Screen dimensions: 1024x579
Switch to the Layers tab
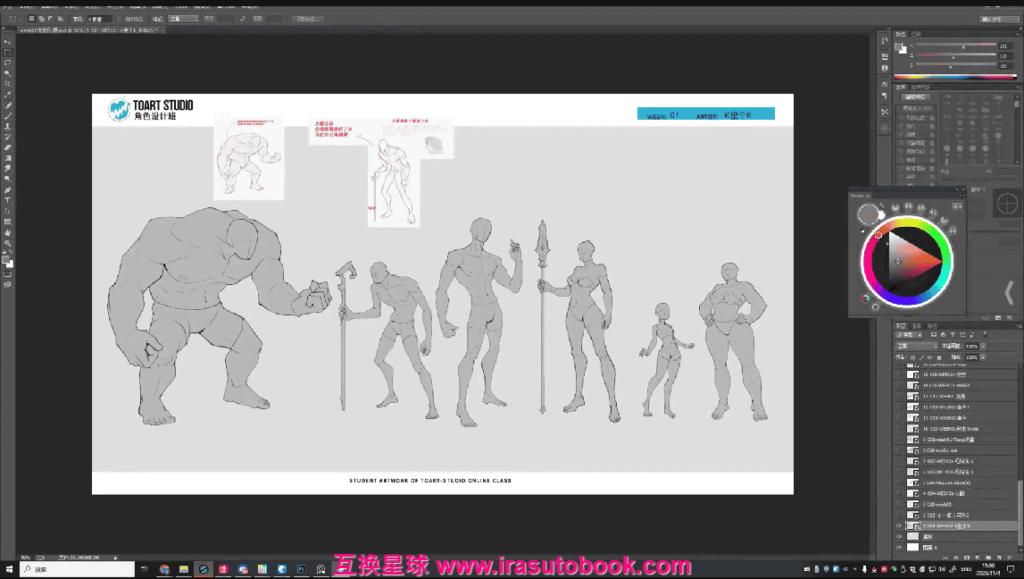coord(901,326)
